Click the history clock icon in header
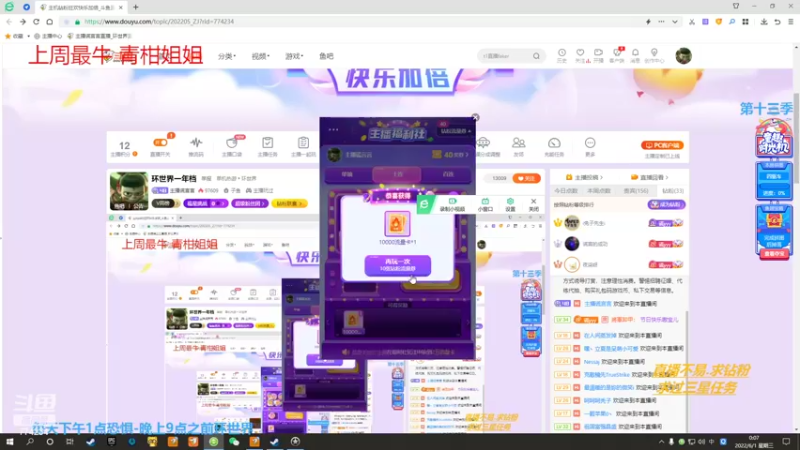Screen dimensions: 800x450 click(562, 55)
